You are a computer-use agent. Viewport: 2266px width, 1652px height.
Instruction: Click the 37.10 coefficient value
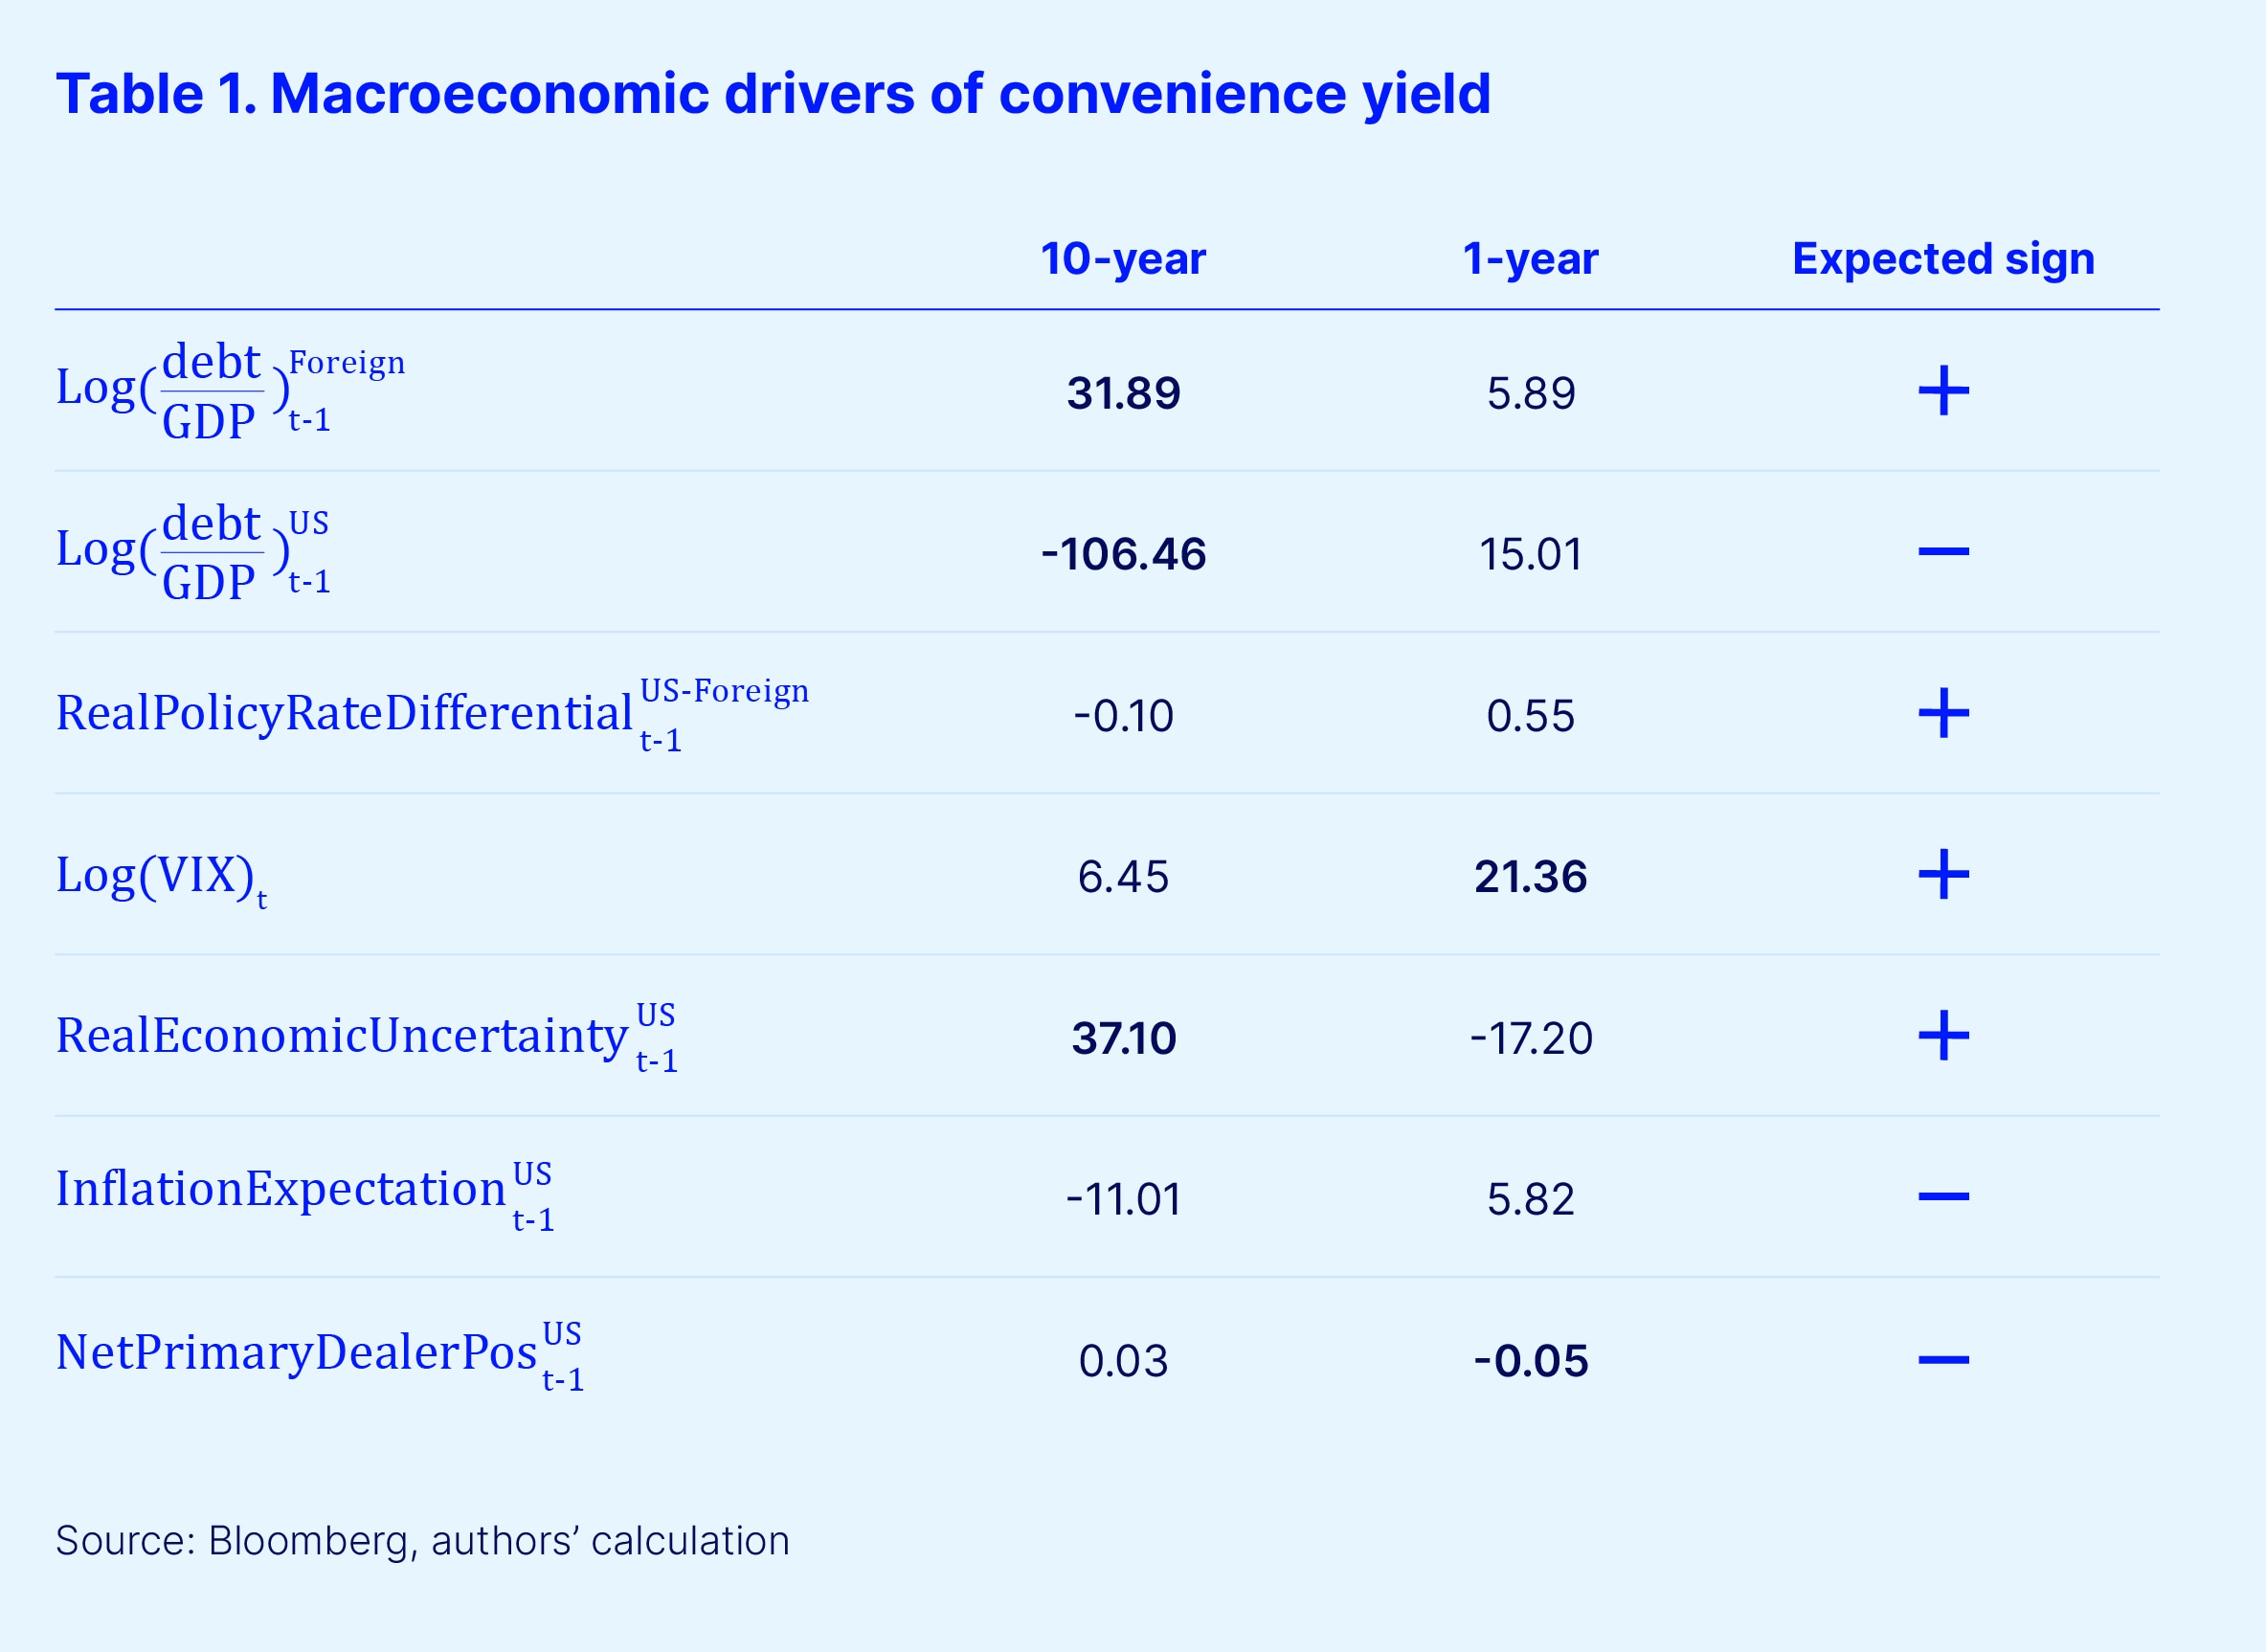tap(1123, 1038)
